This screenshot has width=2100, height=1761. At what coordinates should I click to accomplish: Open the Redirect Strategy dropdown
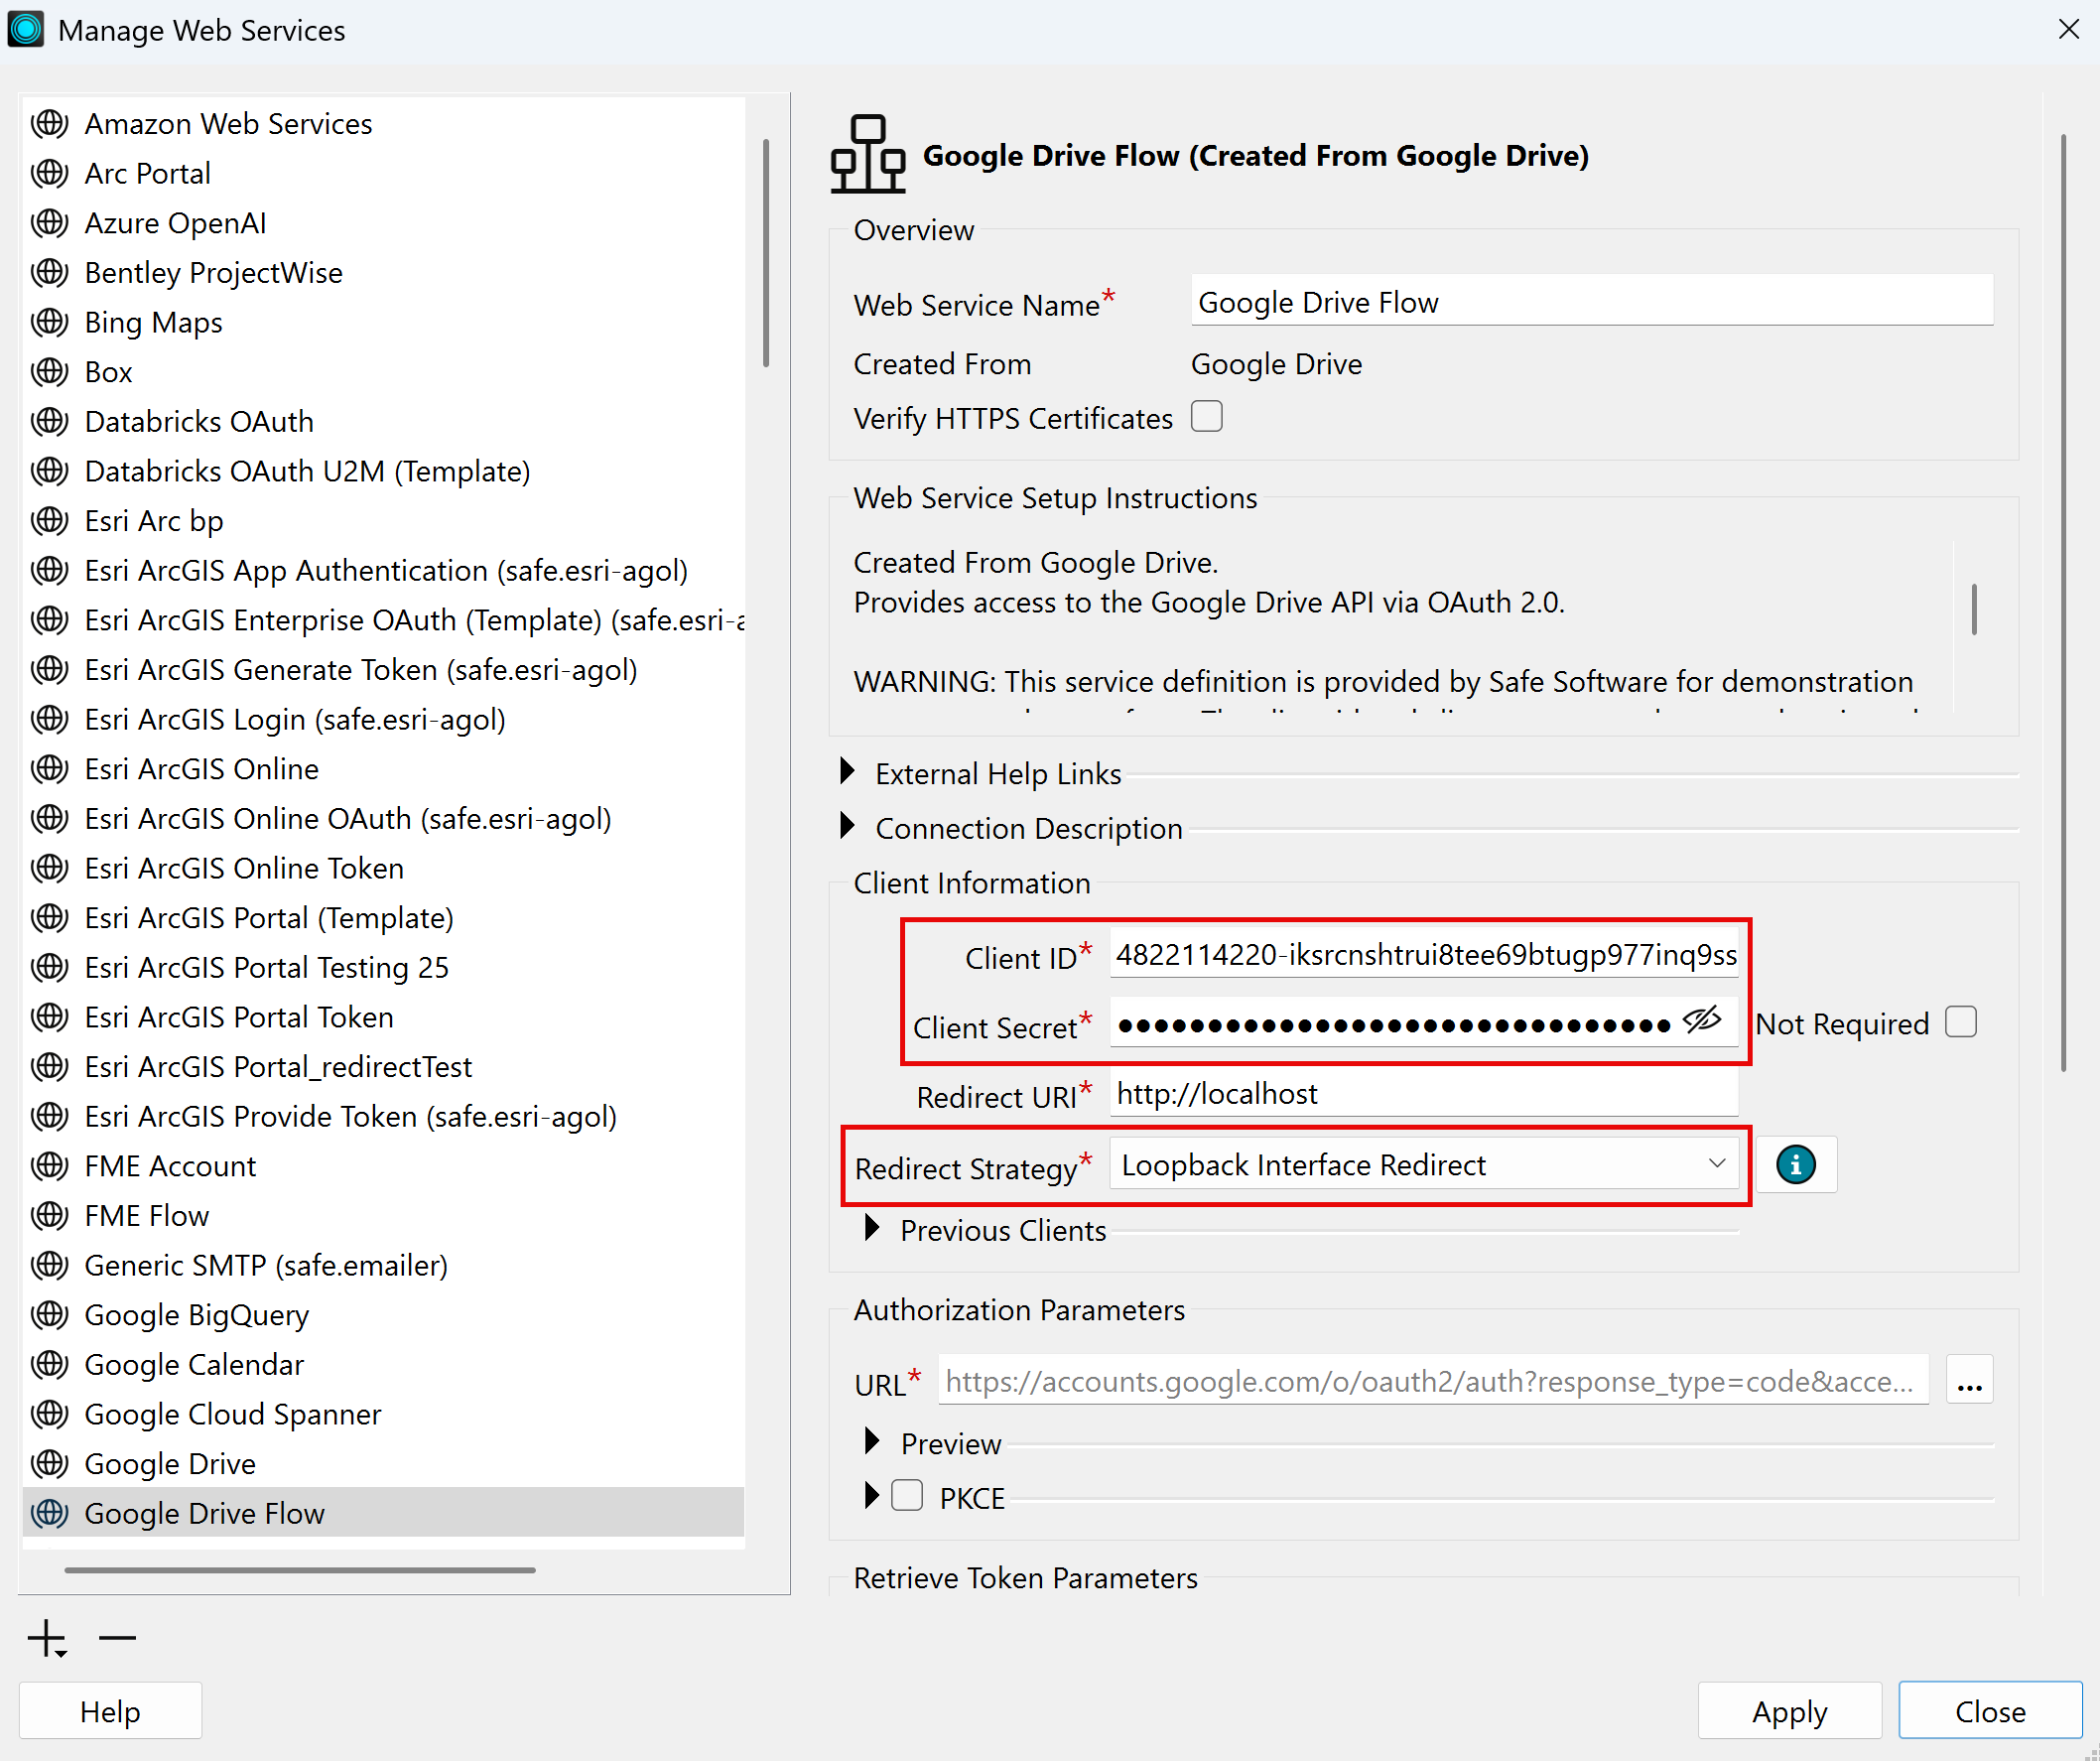[1424, 1165]
